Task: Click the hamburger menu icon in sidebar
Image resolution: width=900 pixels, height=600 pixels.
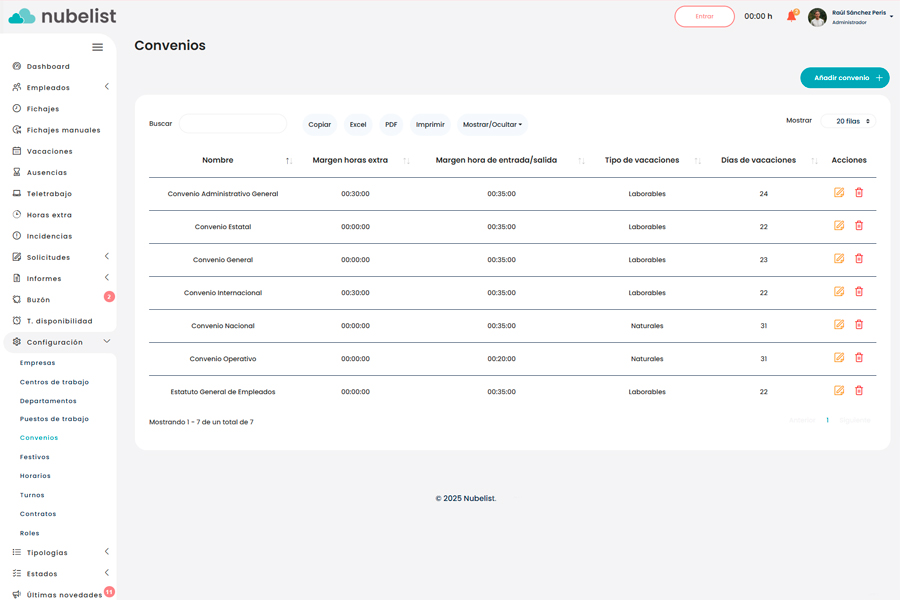Action: pyautogui.click(x=97, y=47)
